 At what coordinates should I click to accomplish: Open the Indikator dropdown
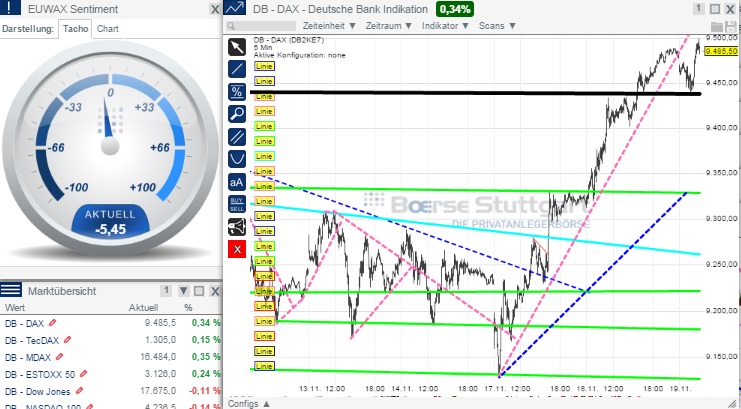tap(445, 26)
